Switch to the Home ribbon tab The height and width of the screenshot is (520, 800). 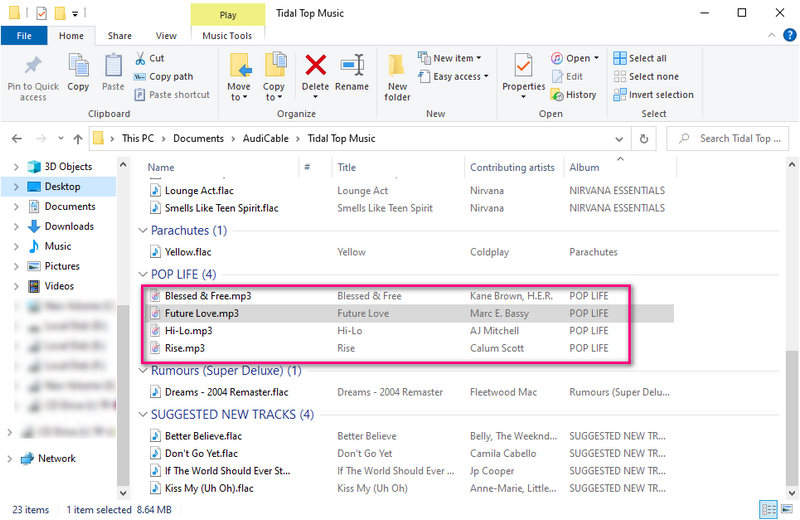(71, 36)
